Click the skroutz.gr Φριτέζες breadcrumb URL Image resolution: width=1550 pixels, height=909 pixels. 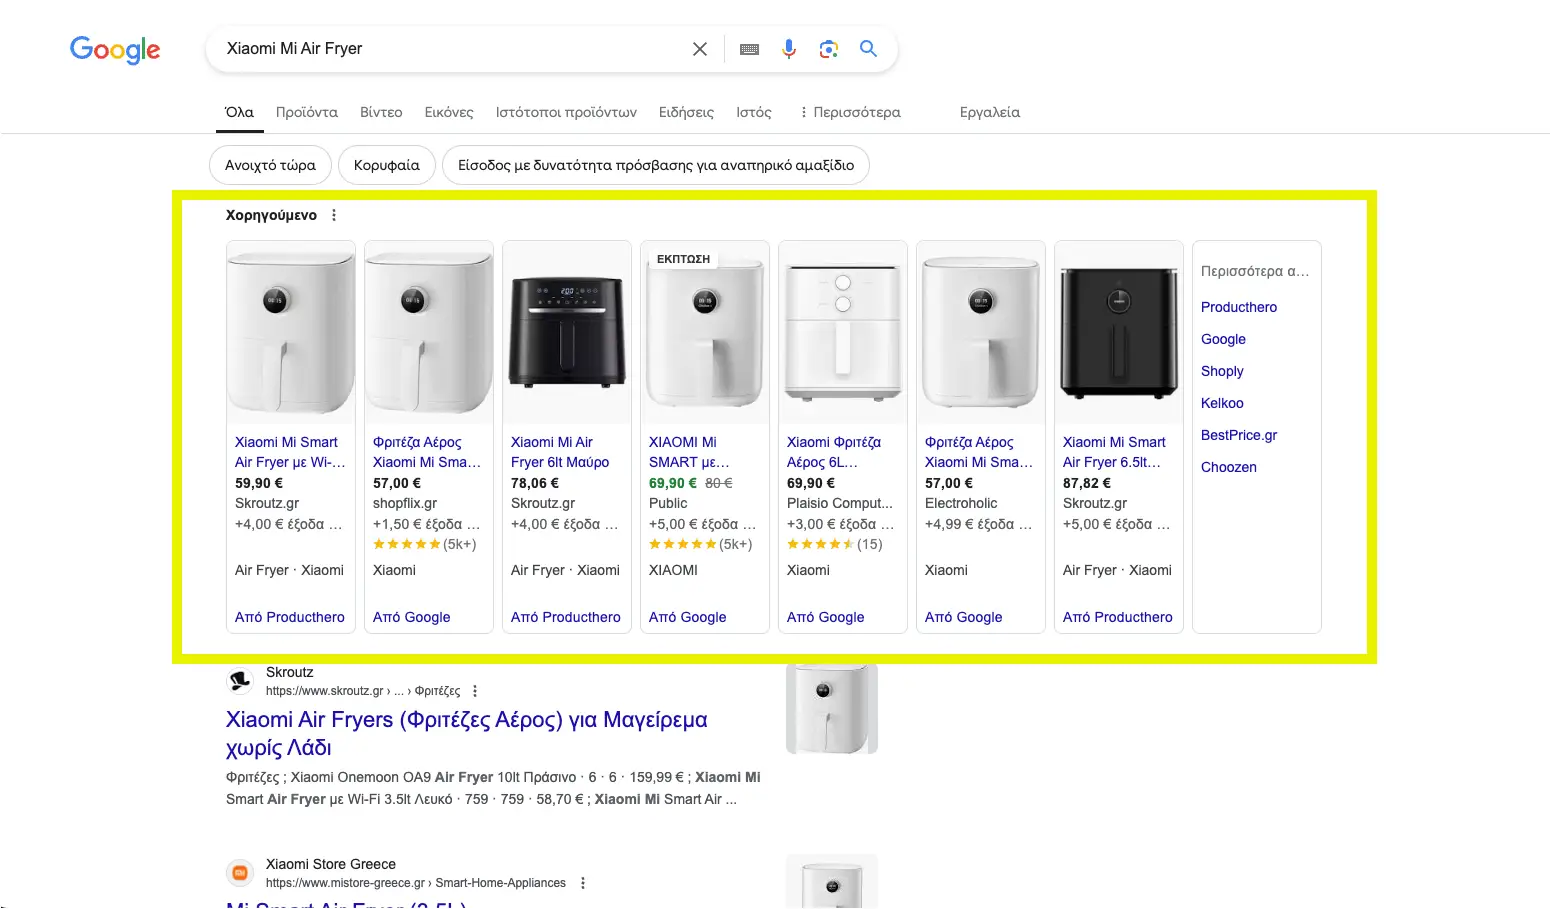coord(363,691)
